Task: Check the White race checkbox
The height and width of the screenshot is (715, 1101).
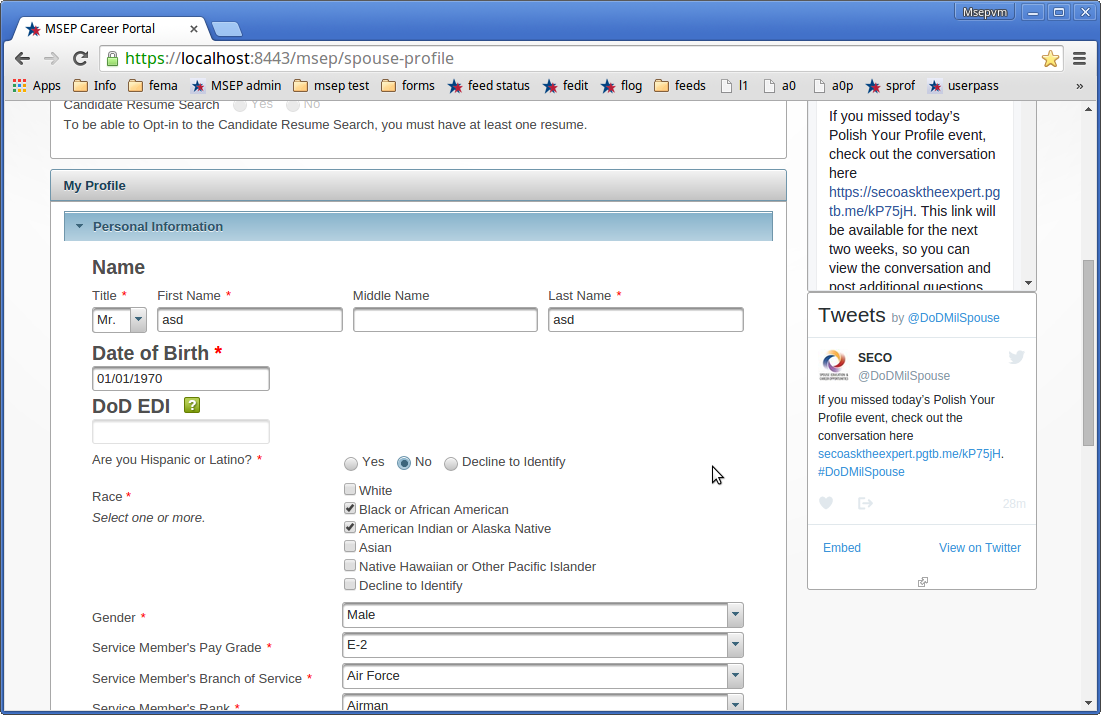Action: 350,489
